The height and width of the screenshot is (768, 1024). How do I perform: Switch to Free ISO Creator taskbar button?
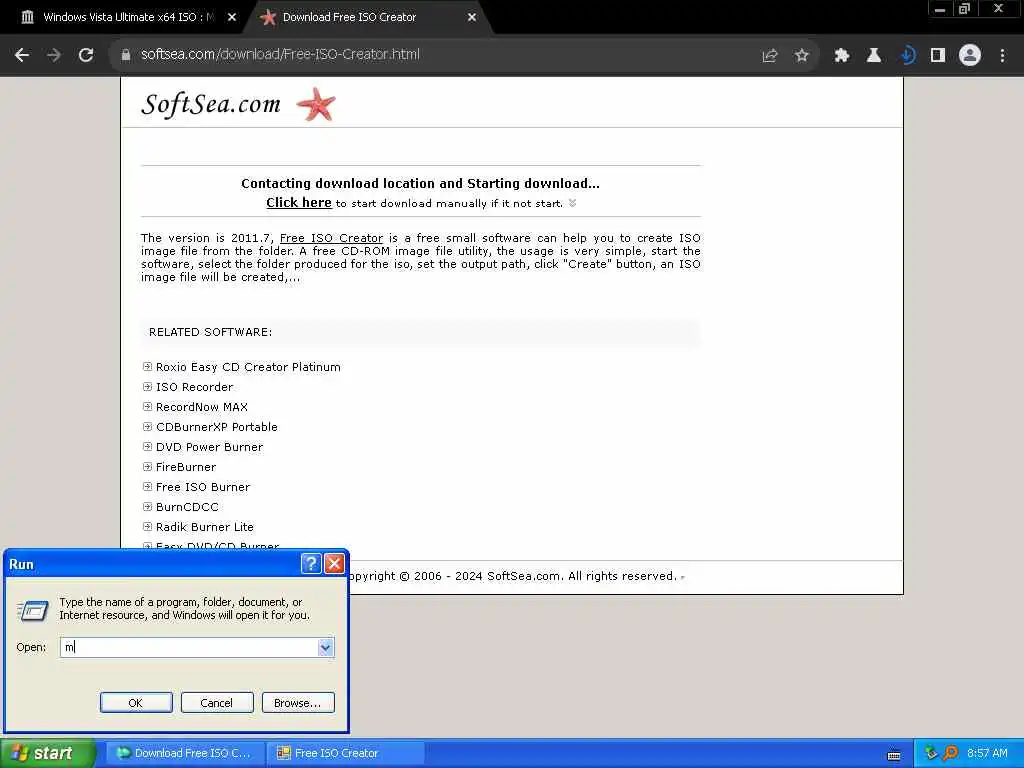pyautogui.click(x=345, y=754)
